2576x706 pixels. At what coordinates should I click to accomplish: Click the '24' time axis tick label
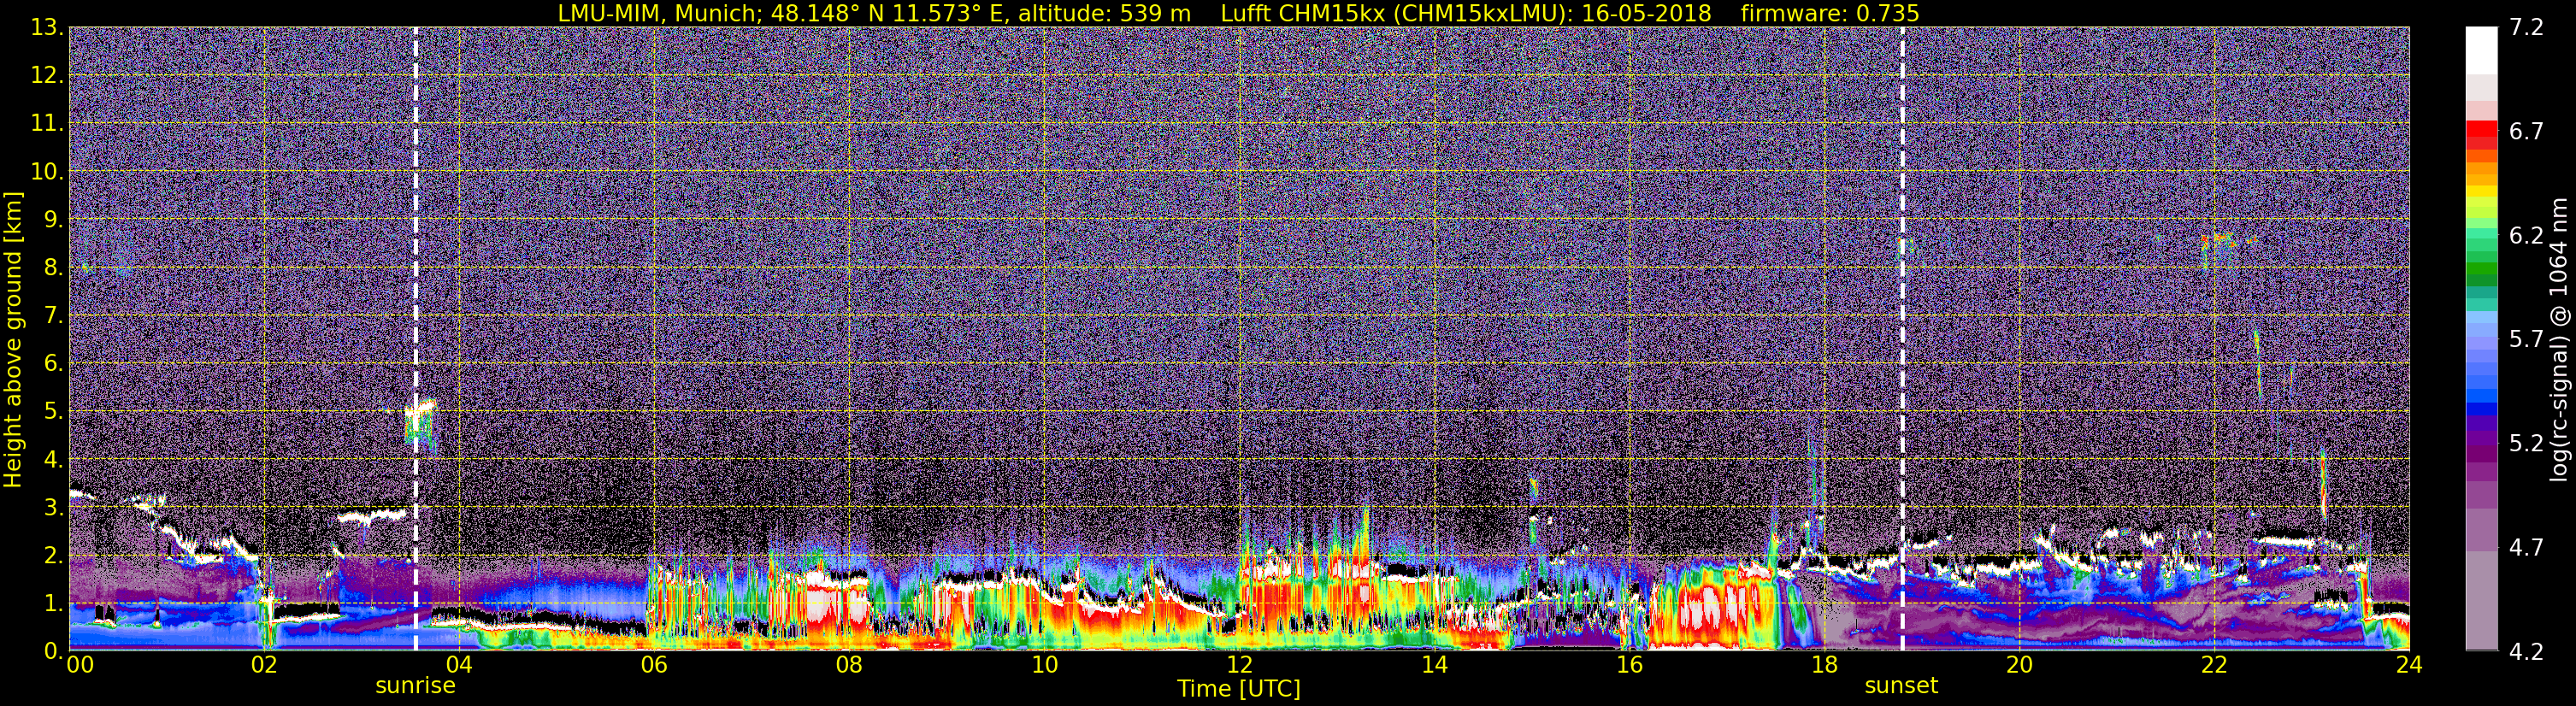(x=2409, y=665)
